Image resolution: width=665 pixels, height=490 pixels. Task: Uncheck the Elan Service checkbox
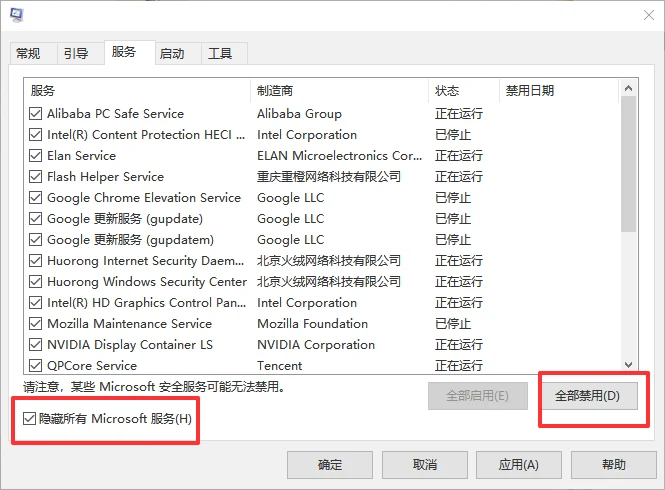36,156
